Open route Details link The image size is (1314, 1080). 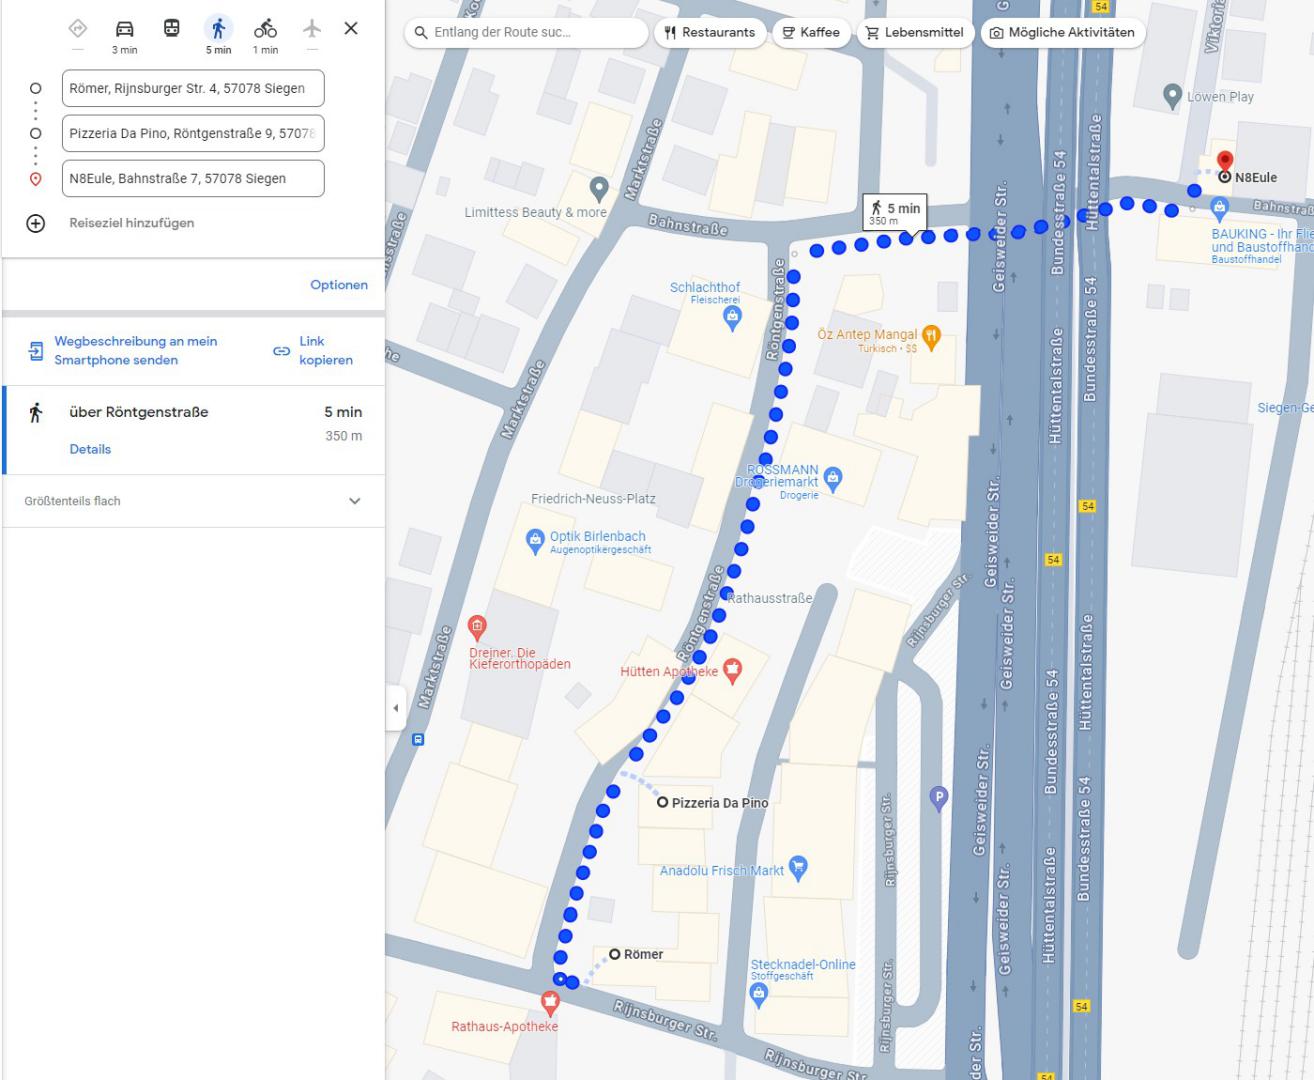90,449
